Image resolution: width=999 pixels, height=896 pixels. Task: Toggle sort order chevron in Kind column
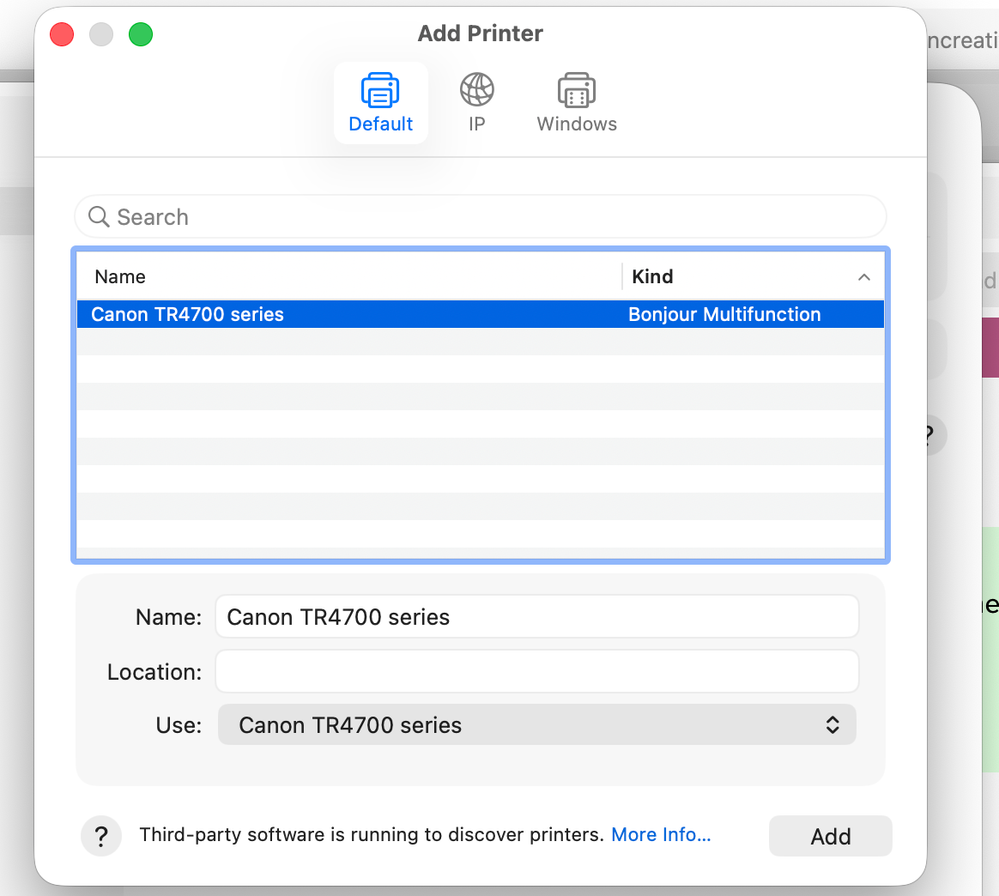864,277
